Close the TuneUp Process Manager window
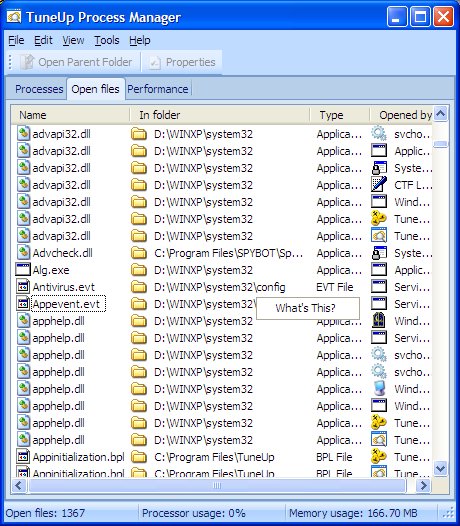The height and width of the screenshot is (526, 460). click(x=444, y=17)
